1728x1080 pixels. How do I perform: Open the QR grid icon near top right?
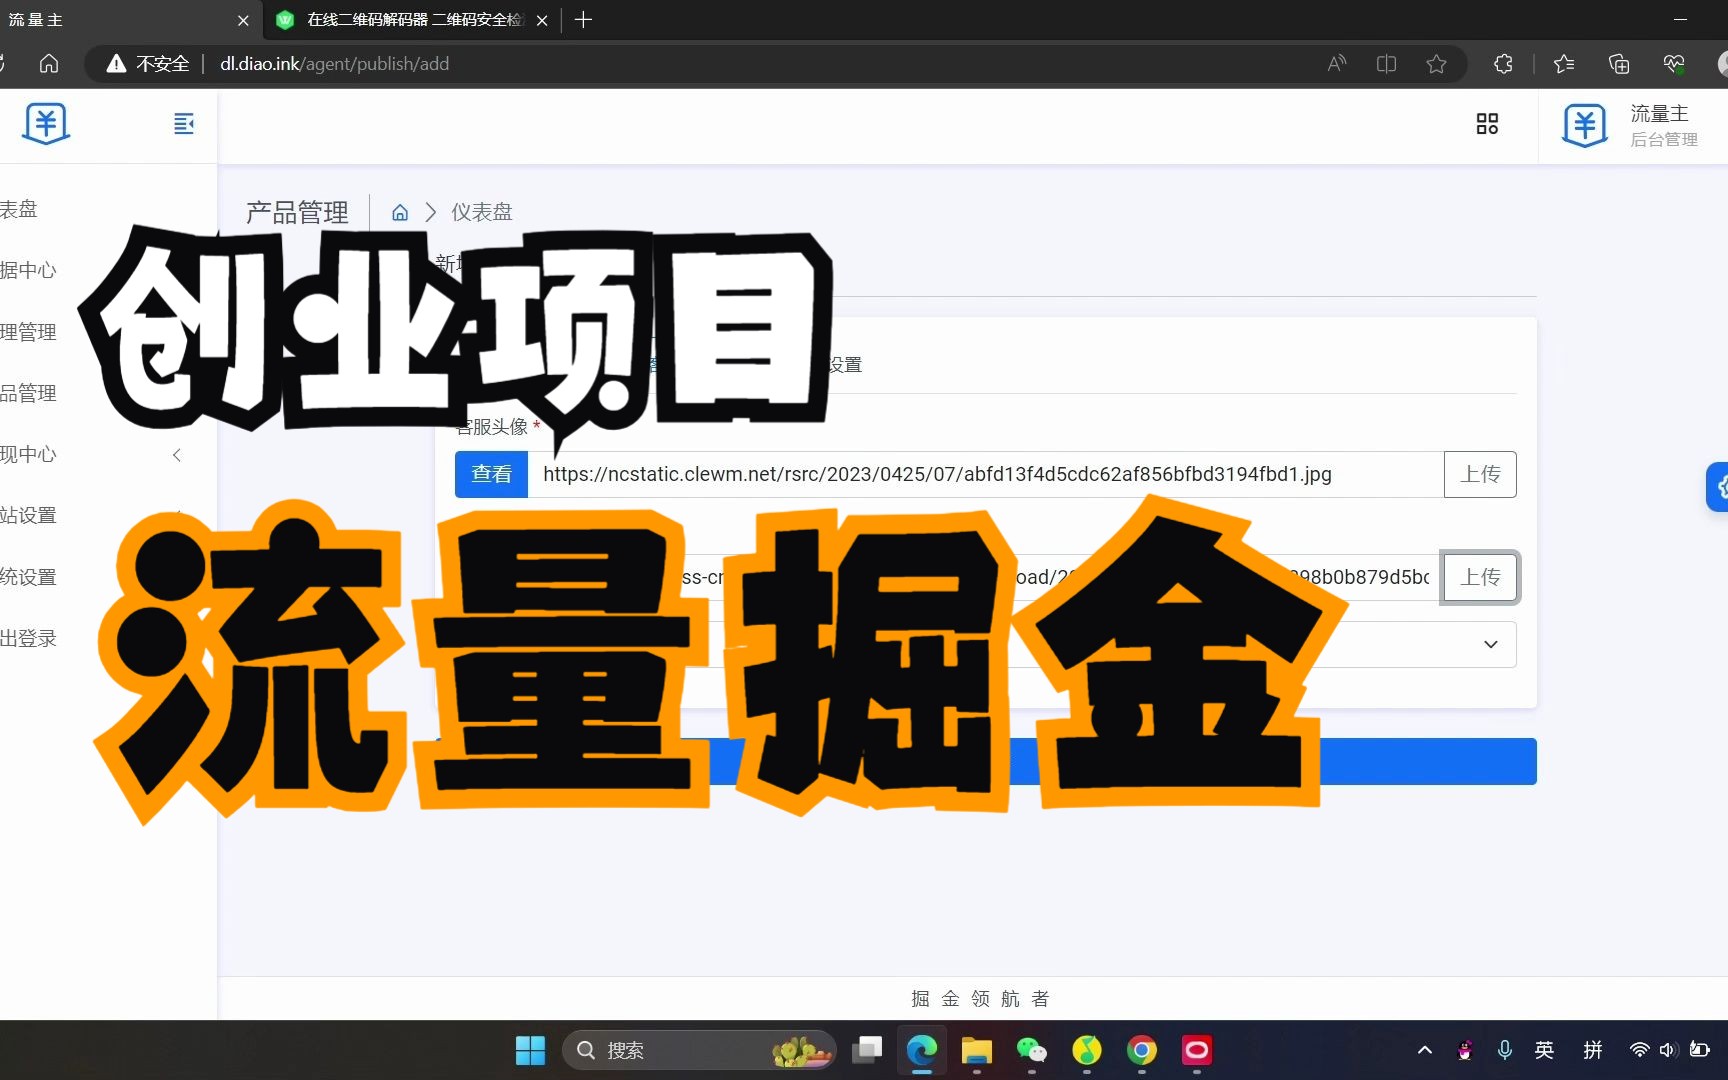(1487, 123)
